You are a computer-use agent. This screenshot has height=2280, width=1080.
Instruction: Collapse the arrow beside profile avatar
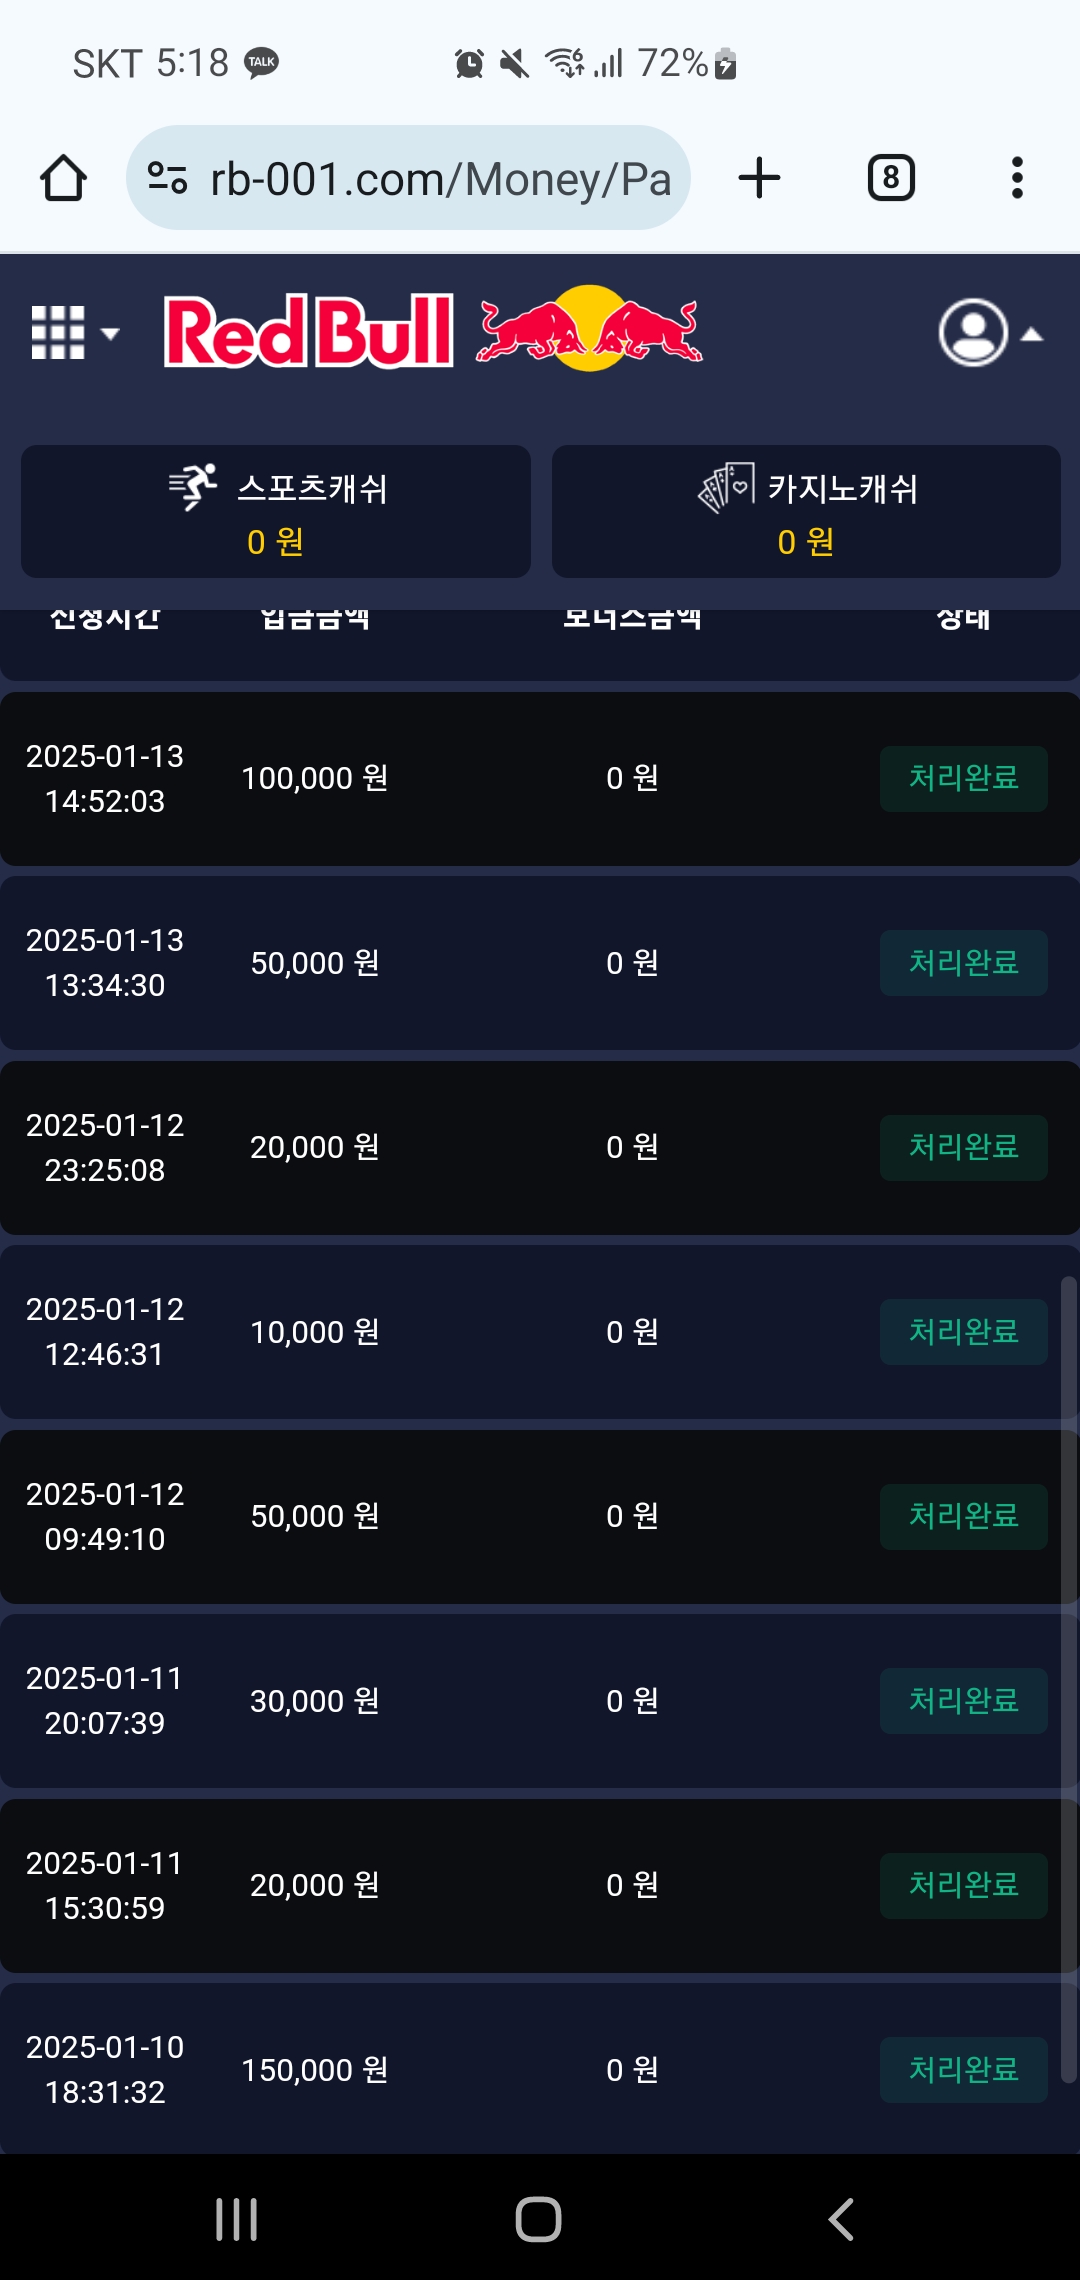(x=1032, y=334)
